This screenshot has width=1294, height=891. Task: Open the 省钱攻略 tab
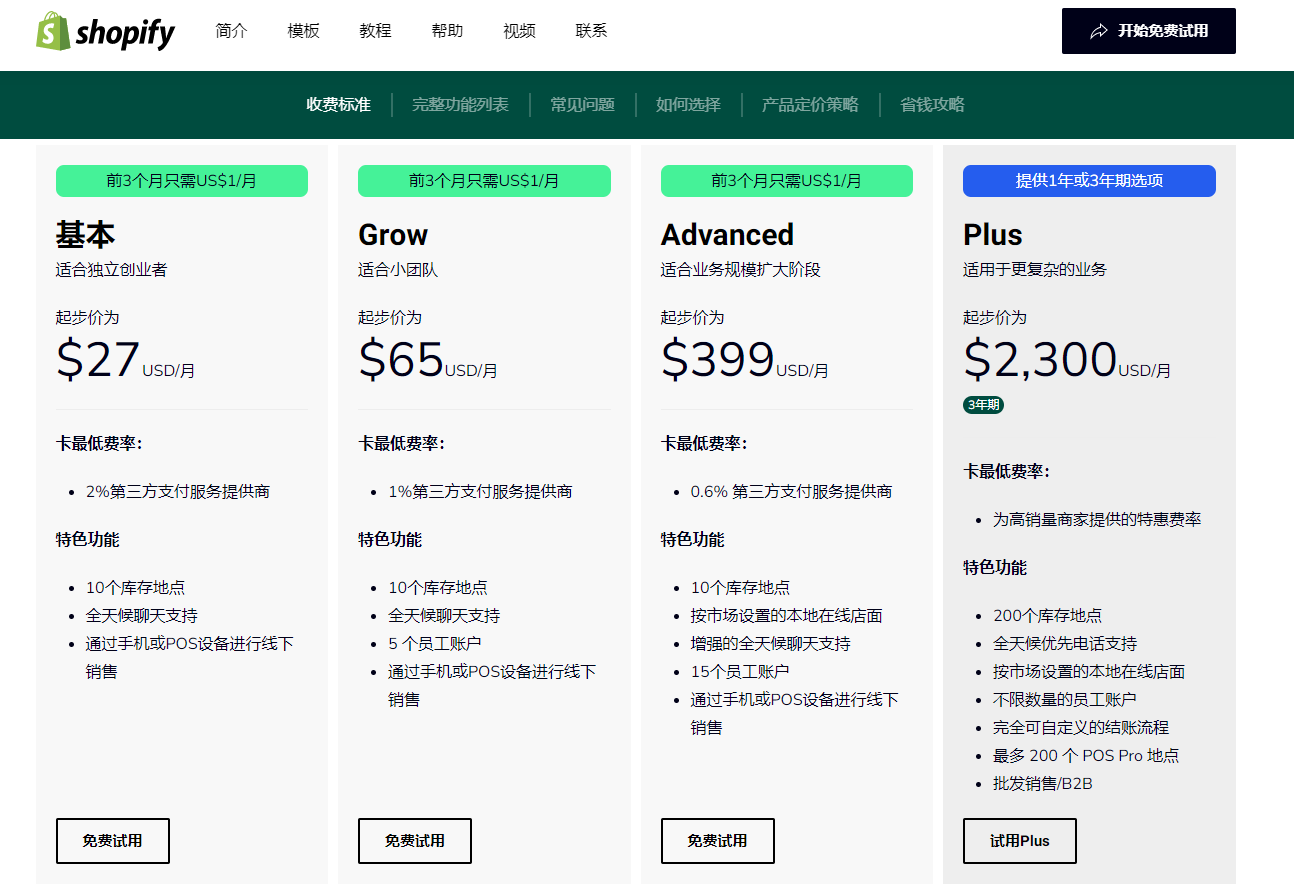coord(932,105)
